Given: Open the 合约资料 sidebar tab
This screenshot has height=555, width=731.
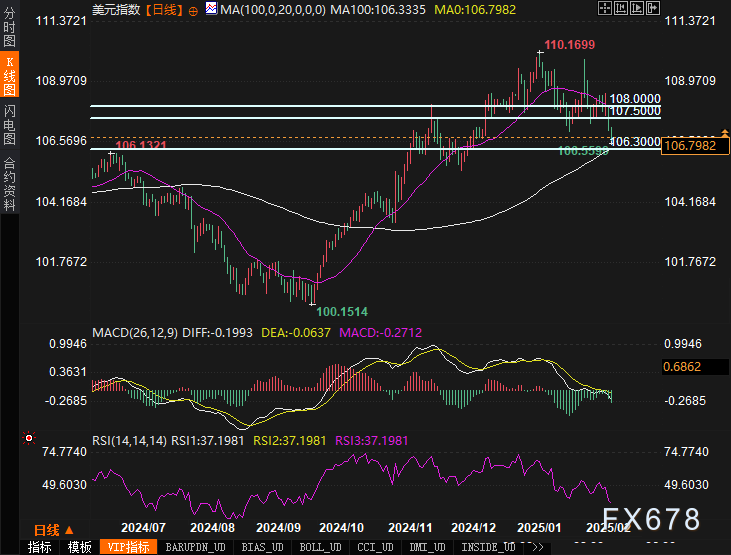Looking at the screenshot, I should click(x=9, y=184).
